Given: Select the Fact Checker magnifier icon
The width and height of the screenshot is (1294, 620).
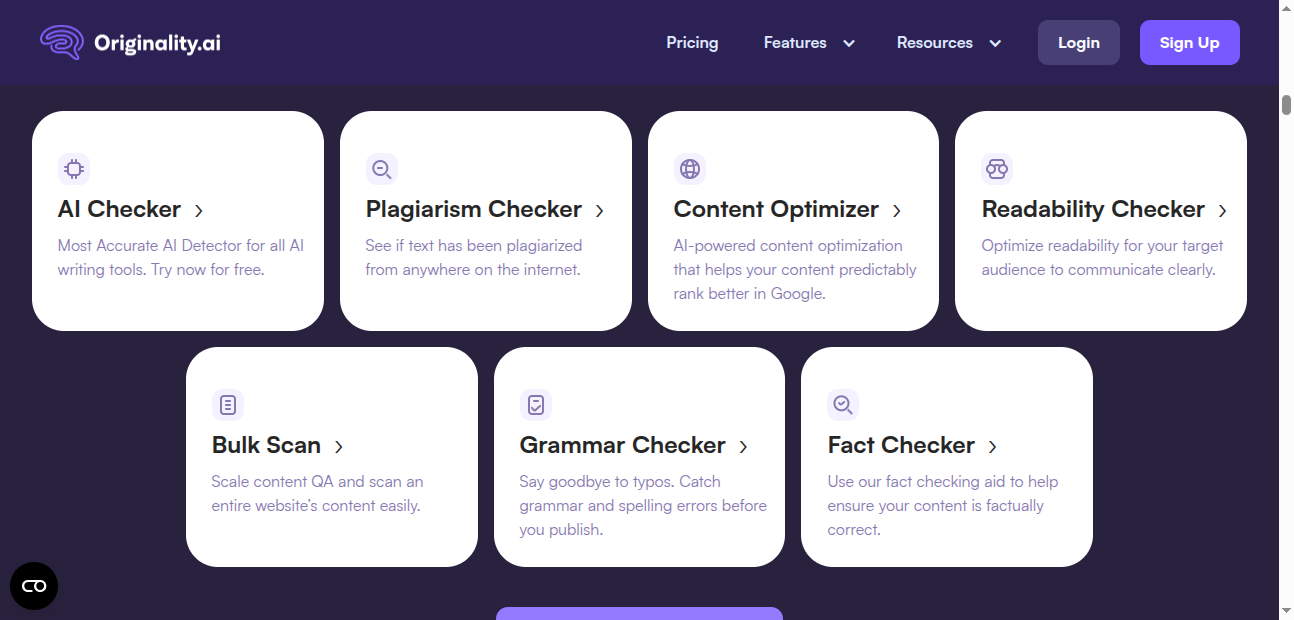Looking at the screenshot, I should (x=843, y=405).
